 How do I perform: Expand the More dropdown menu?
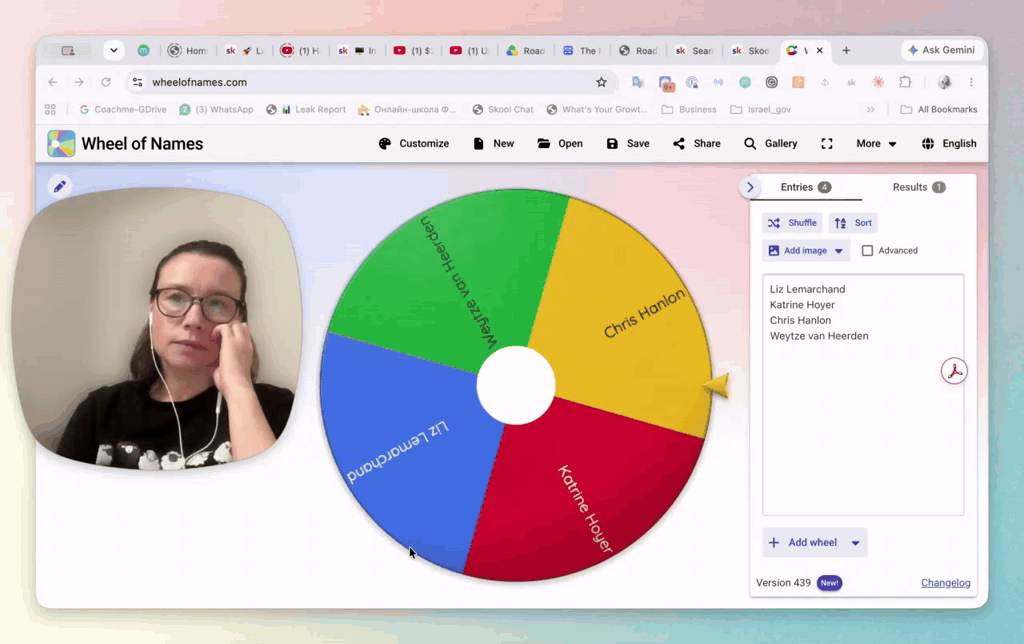pyautogui.click(x=876, y=144)
